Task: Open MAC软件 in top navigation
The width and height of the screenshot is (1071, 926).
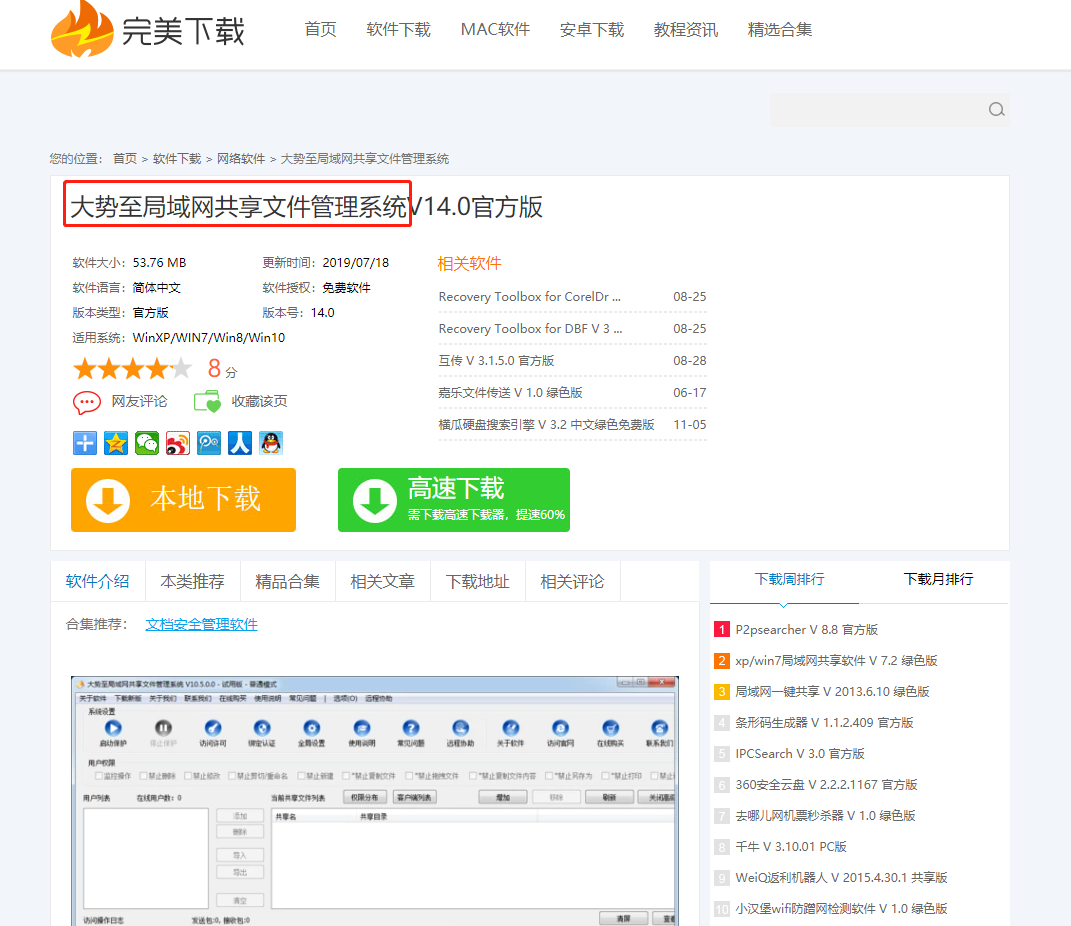Action: click(x=495, y=30)
